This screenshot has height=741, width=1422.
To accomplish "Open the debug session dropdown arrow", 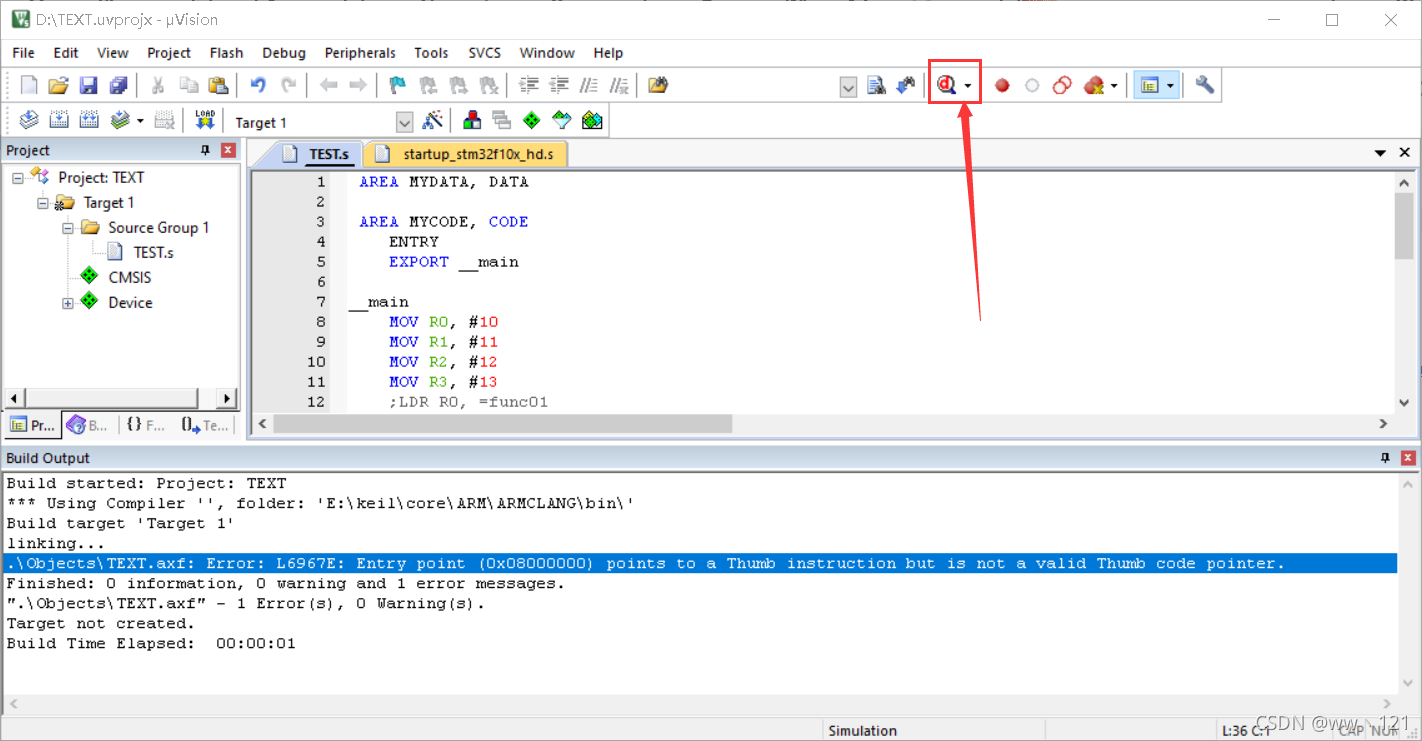I will pos(968,87).
